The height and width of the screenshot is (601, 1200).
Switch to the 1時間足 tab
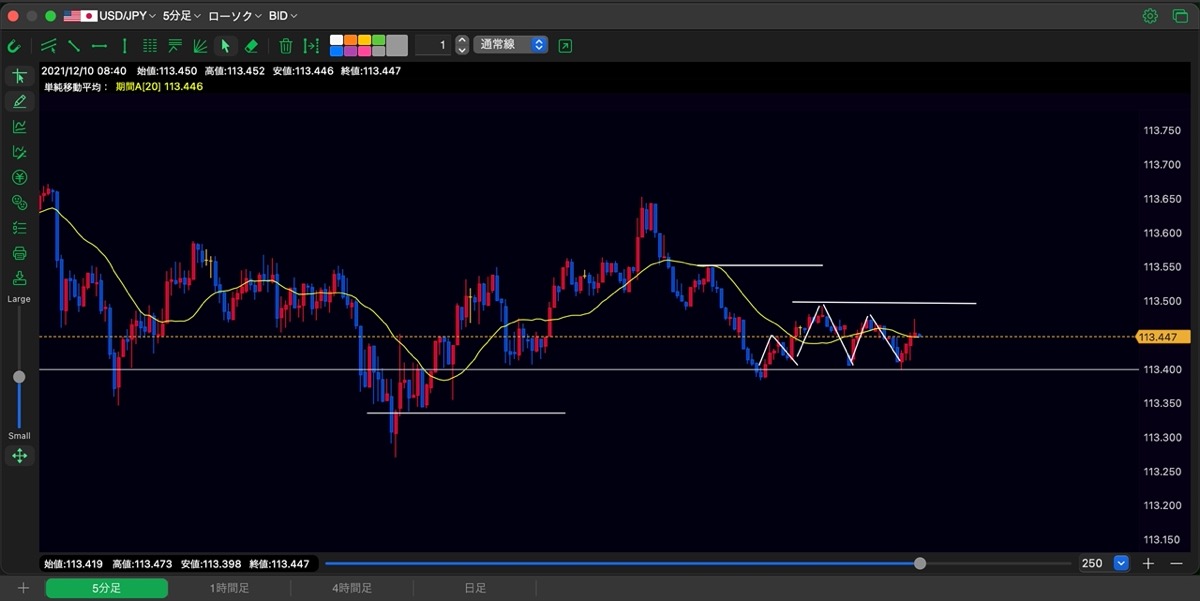coord(229,588)
